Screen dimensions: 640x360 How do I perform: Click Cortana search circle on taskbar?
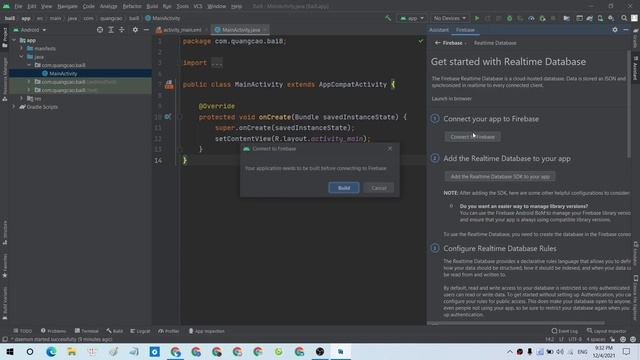pos(30,351)
